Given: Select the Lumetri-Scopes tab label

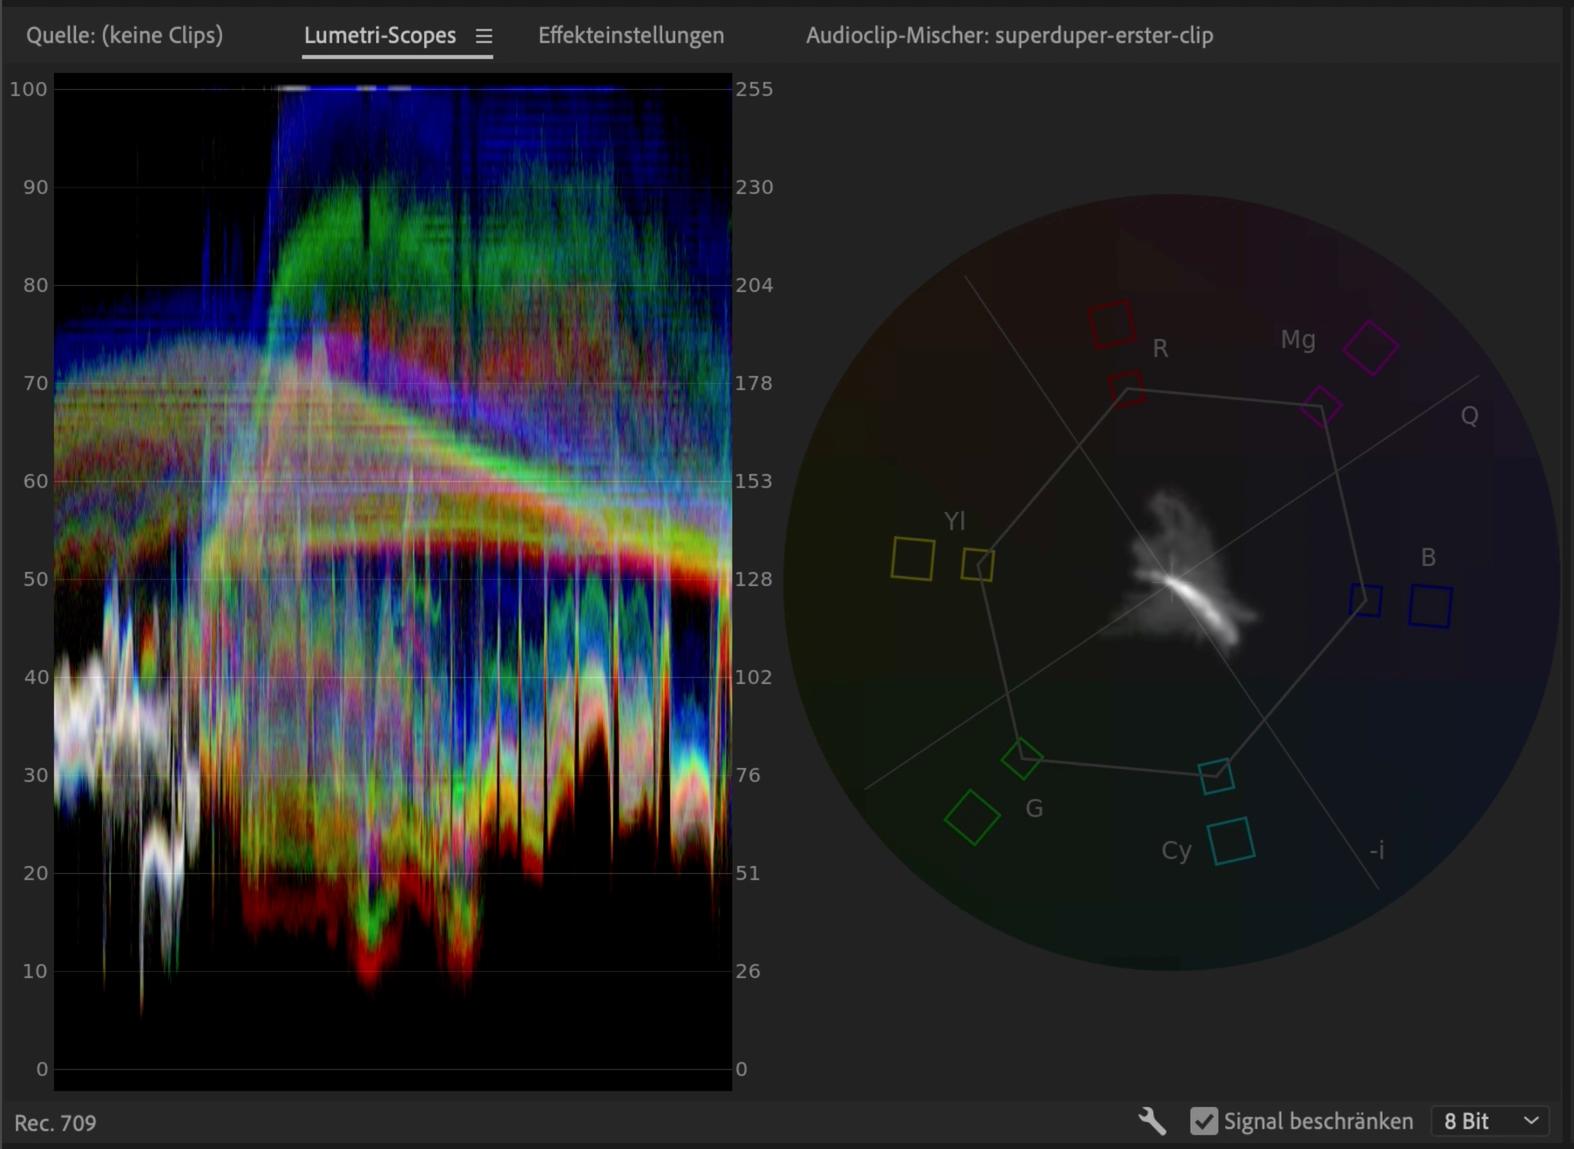Looking at the screenshot, I should (379, 35).
